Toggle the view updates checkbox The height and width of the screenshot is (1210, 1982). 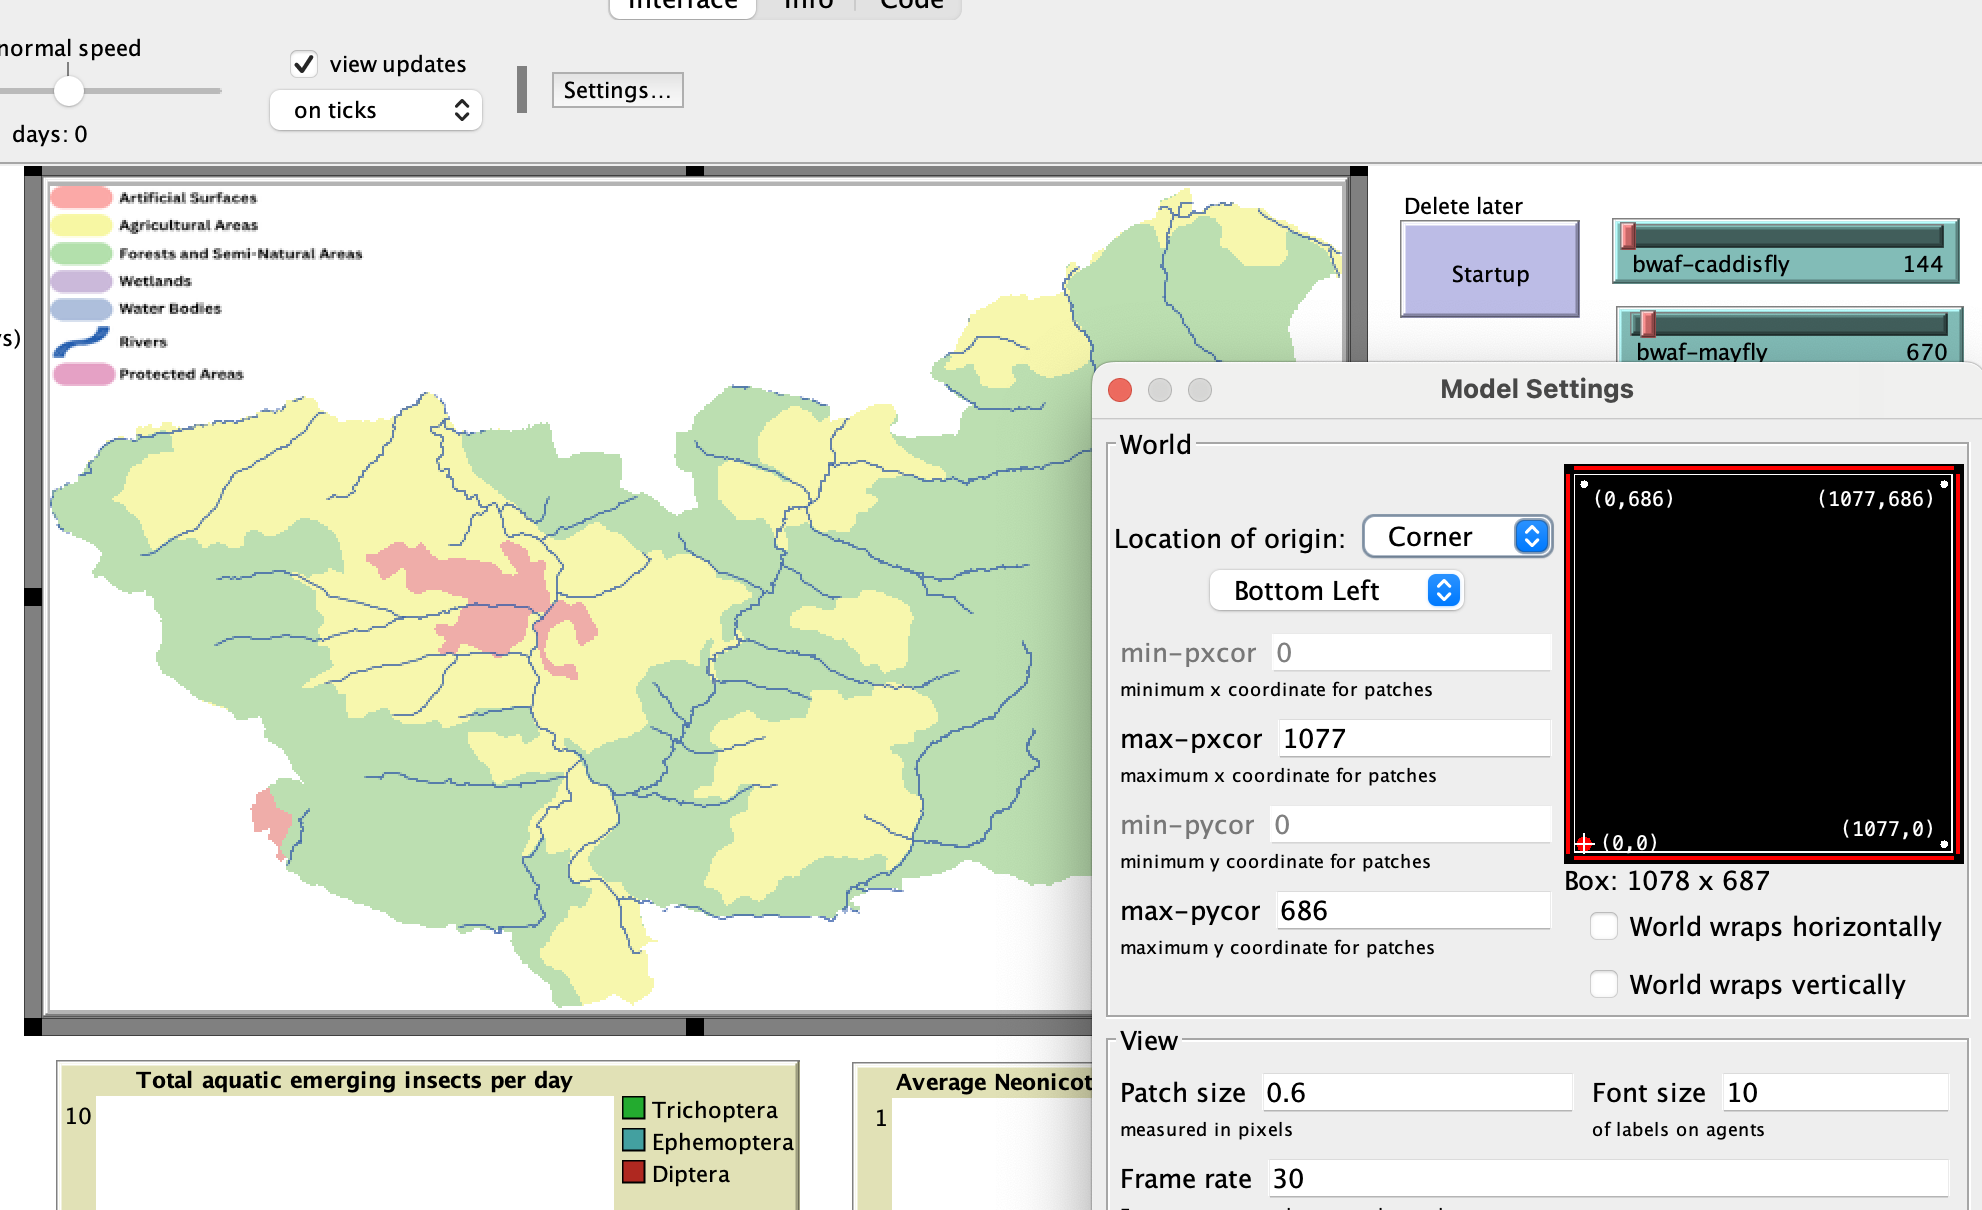304,64
